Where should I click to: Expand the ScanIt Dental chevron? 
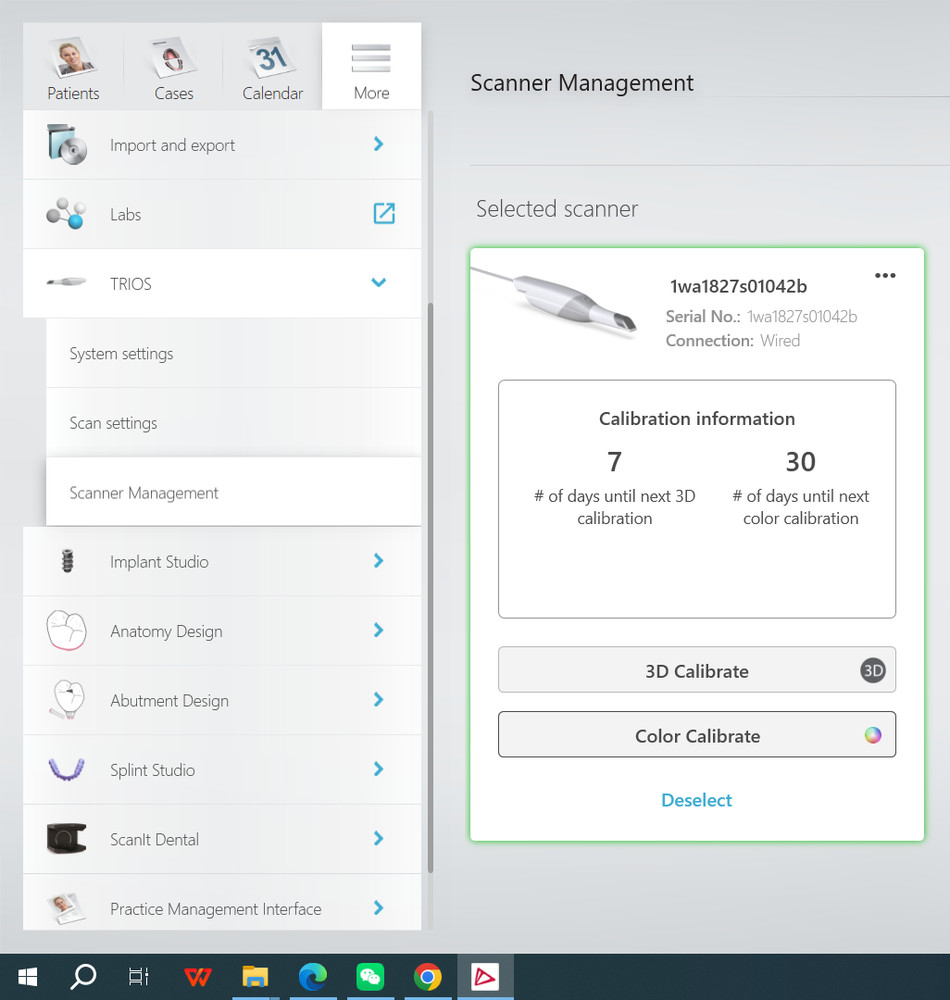coord(379,838)
